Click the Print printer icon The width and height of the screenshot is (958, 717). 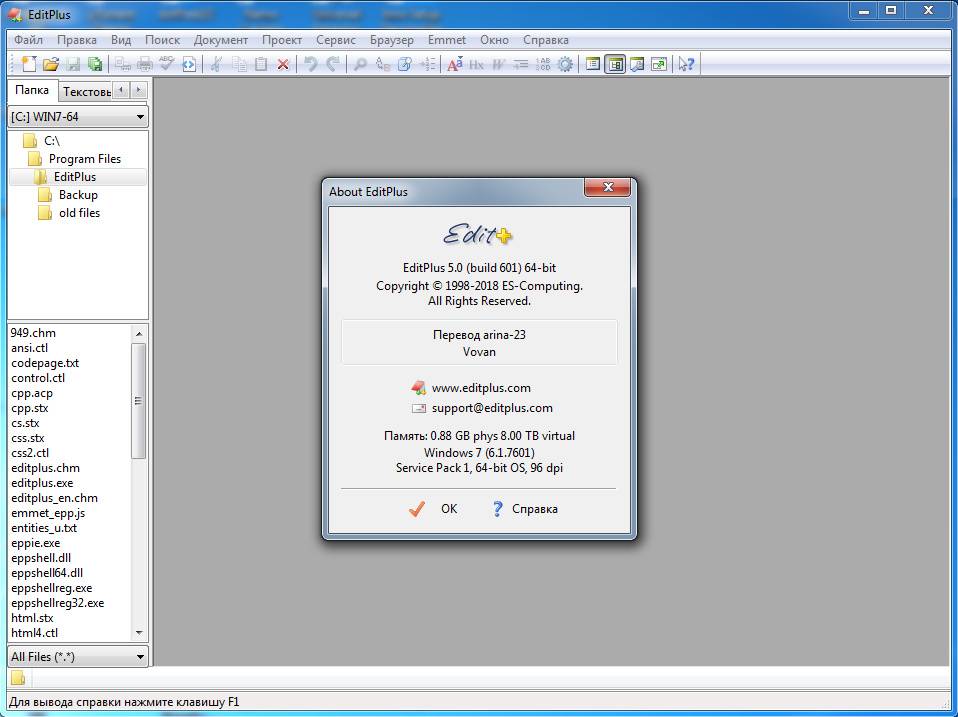click(x=145, y=64)
